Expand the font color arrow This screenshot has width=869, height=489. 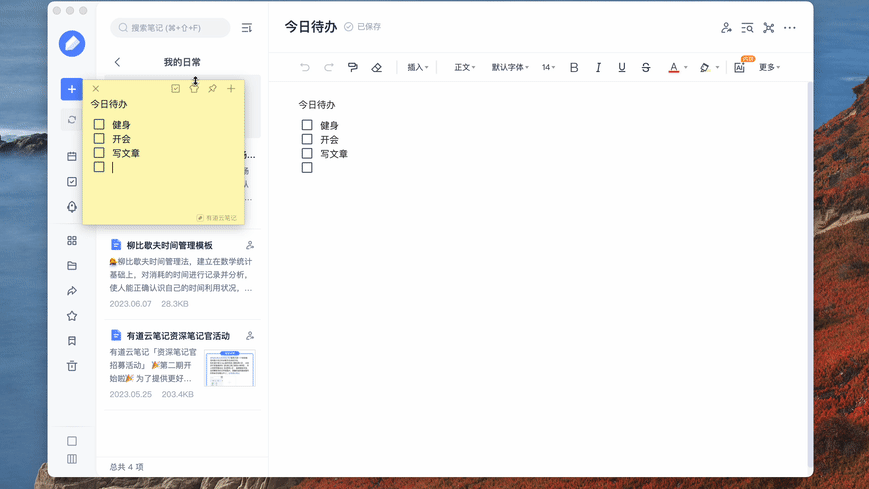pyautogui.click(x=686, y=67)
